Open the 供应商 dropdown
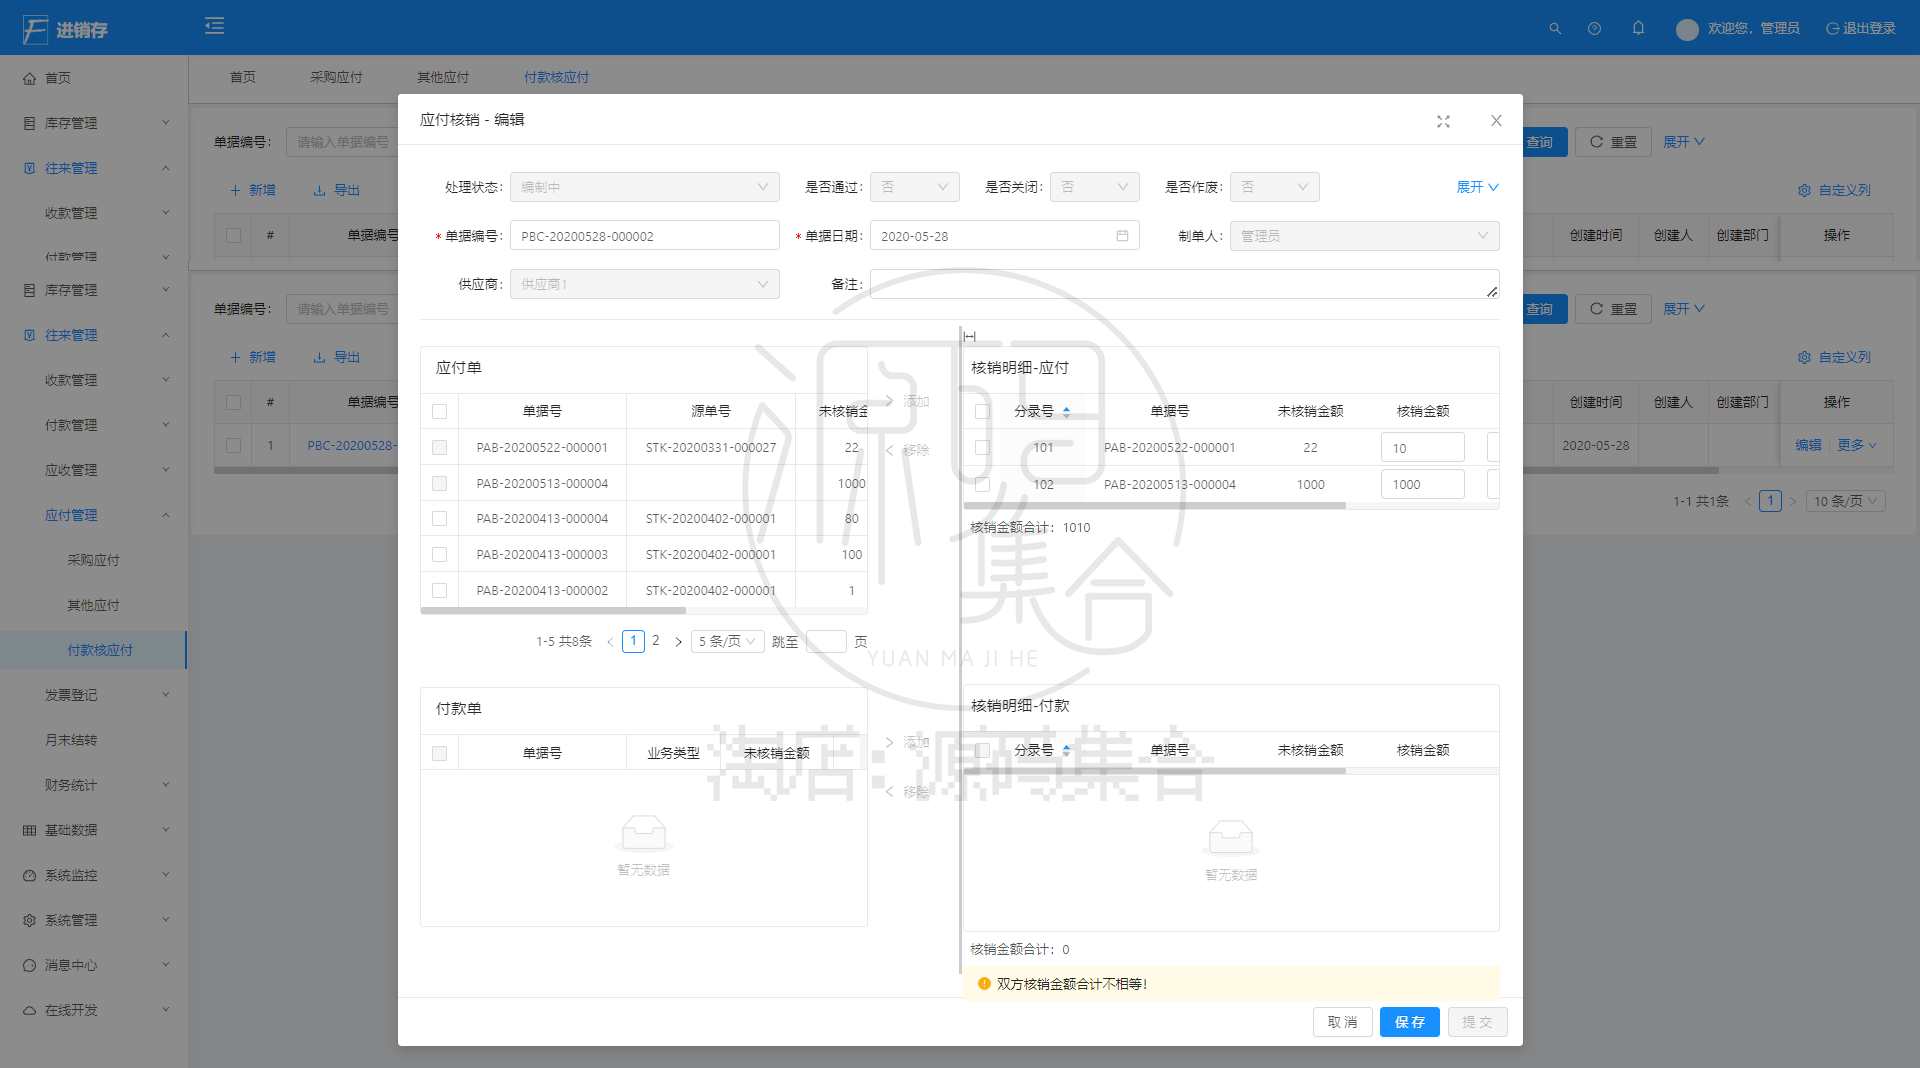The image size is (1920, 1068). 644,284
